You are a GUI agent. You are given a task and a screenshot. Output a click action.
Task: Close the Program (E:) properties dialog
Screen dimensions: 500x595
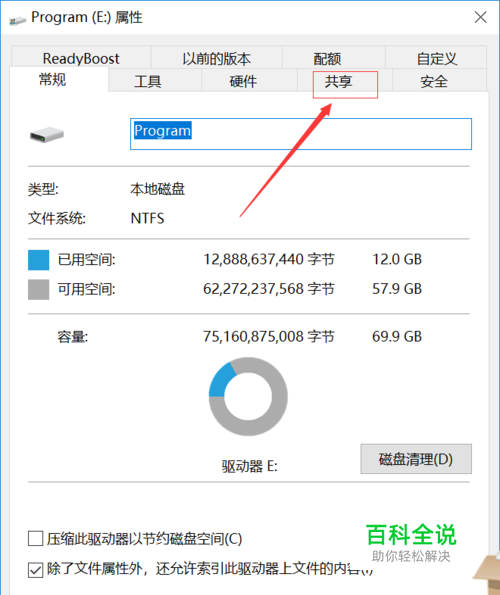481,17
